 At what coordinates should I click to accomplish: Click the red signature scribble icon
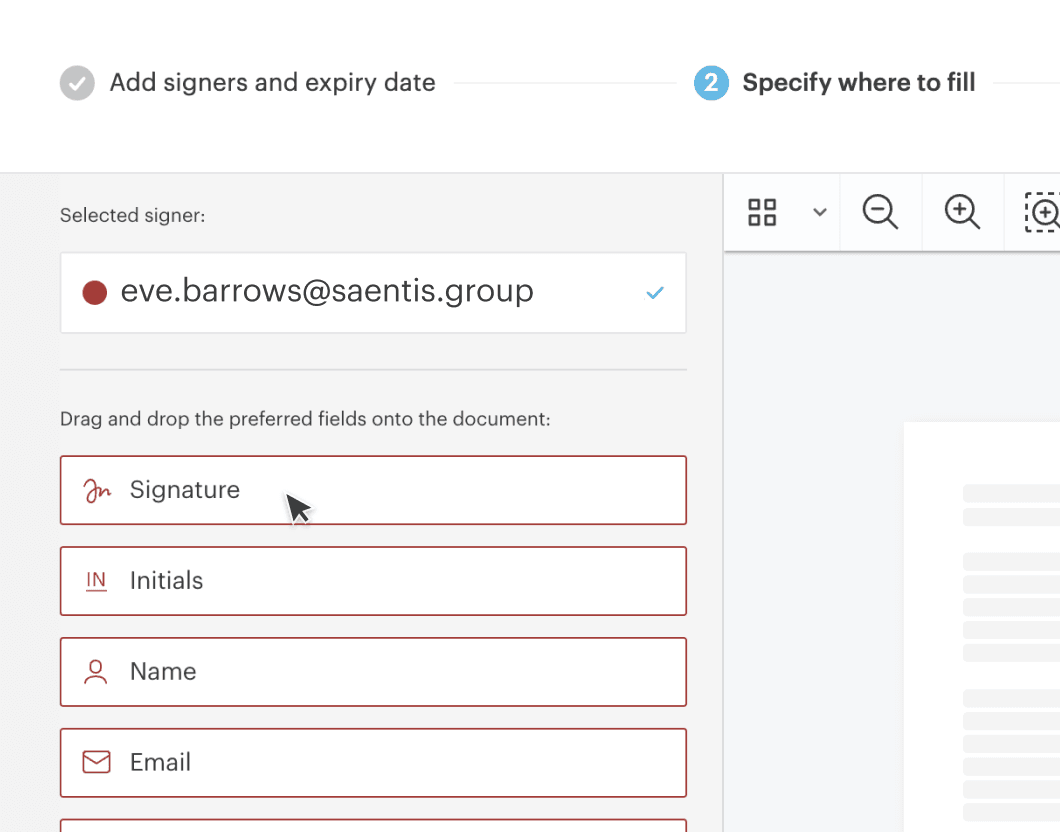96,490
